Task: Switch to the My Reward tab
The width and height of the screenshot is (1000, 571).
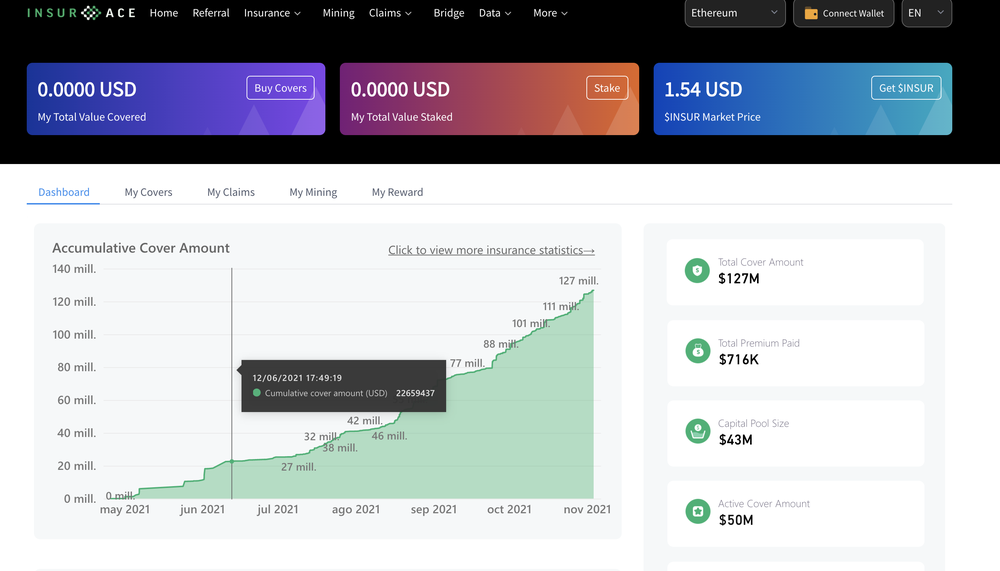Action: (x=397, y=192)
